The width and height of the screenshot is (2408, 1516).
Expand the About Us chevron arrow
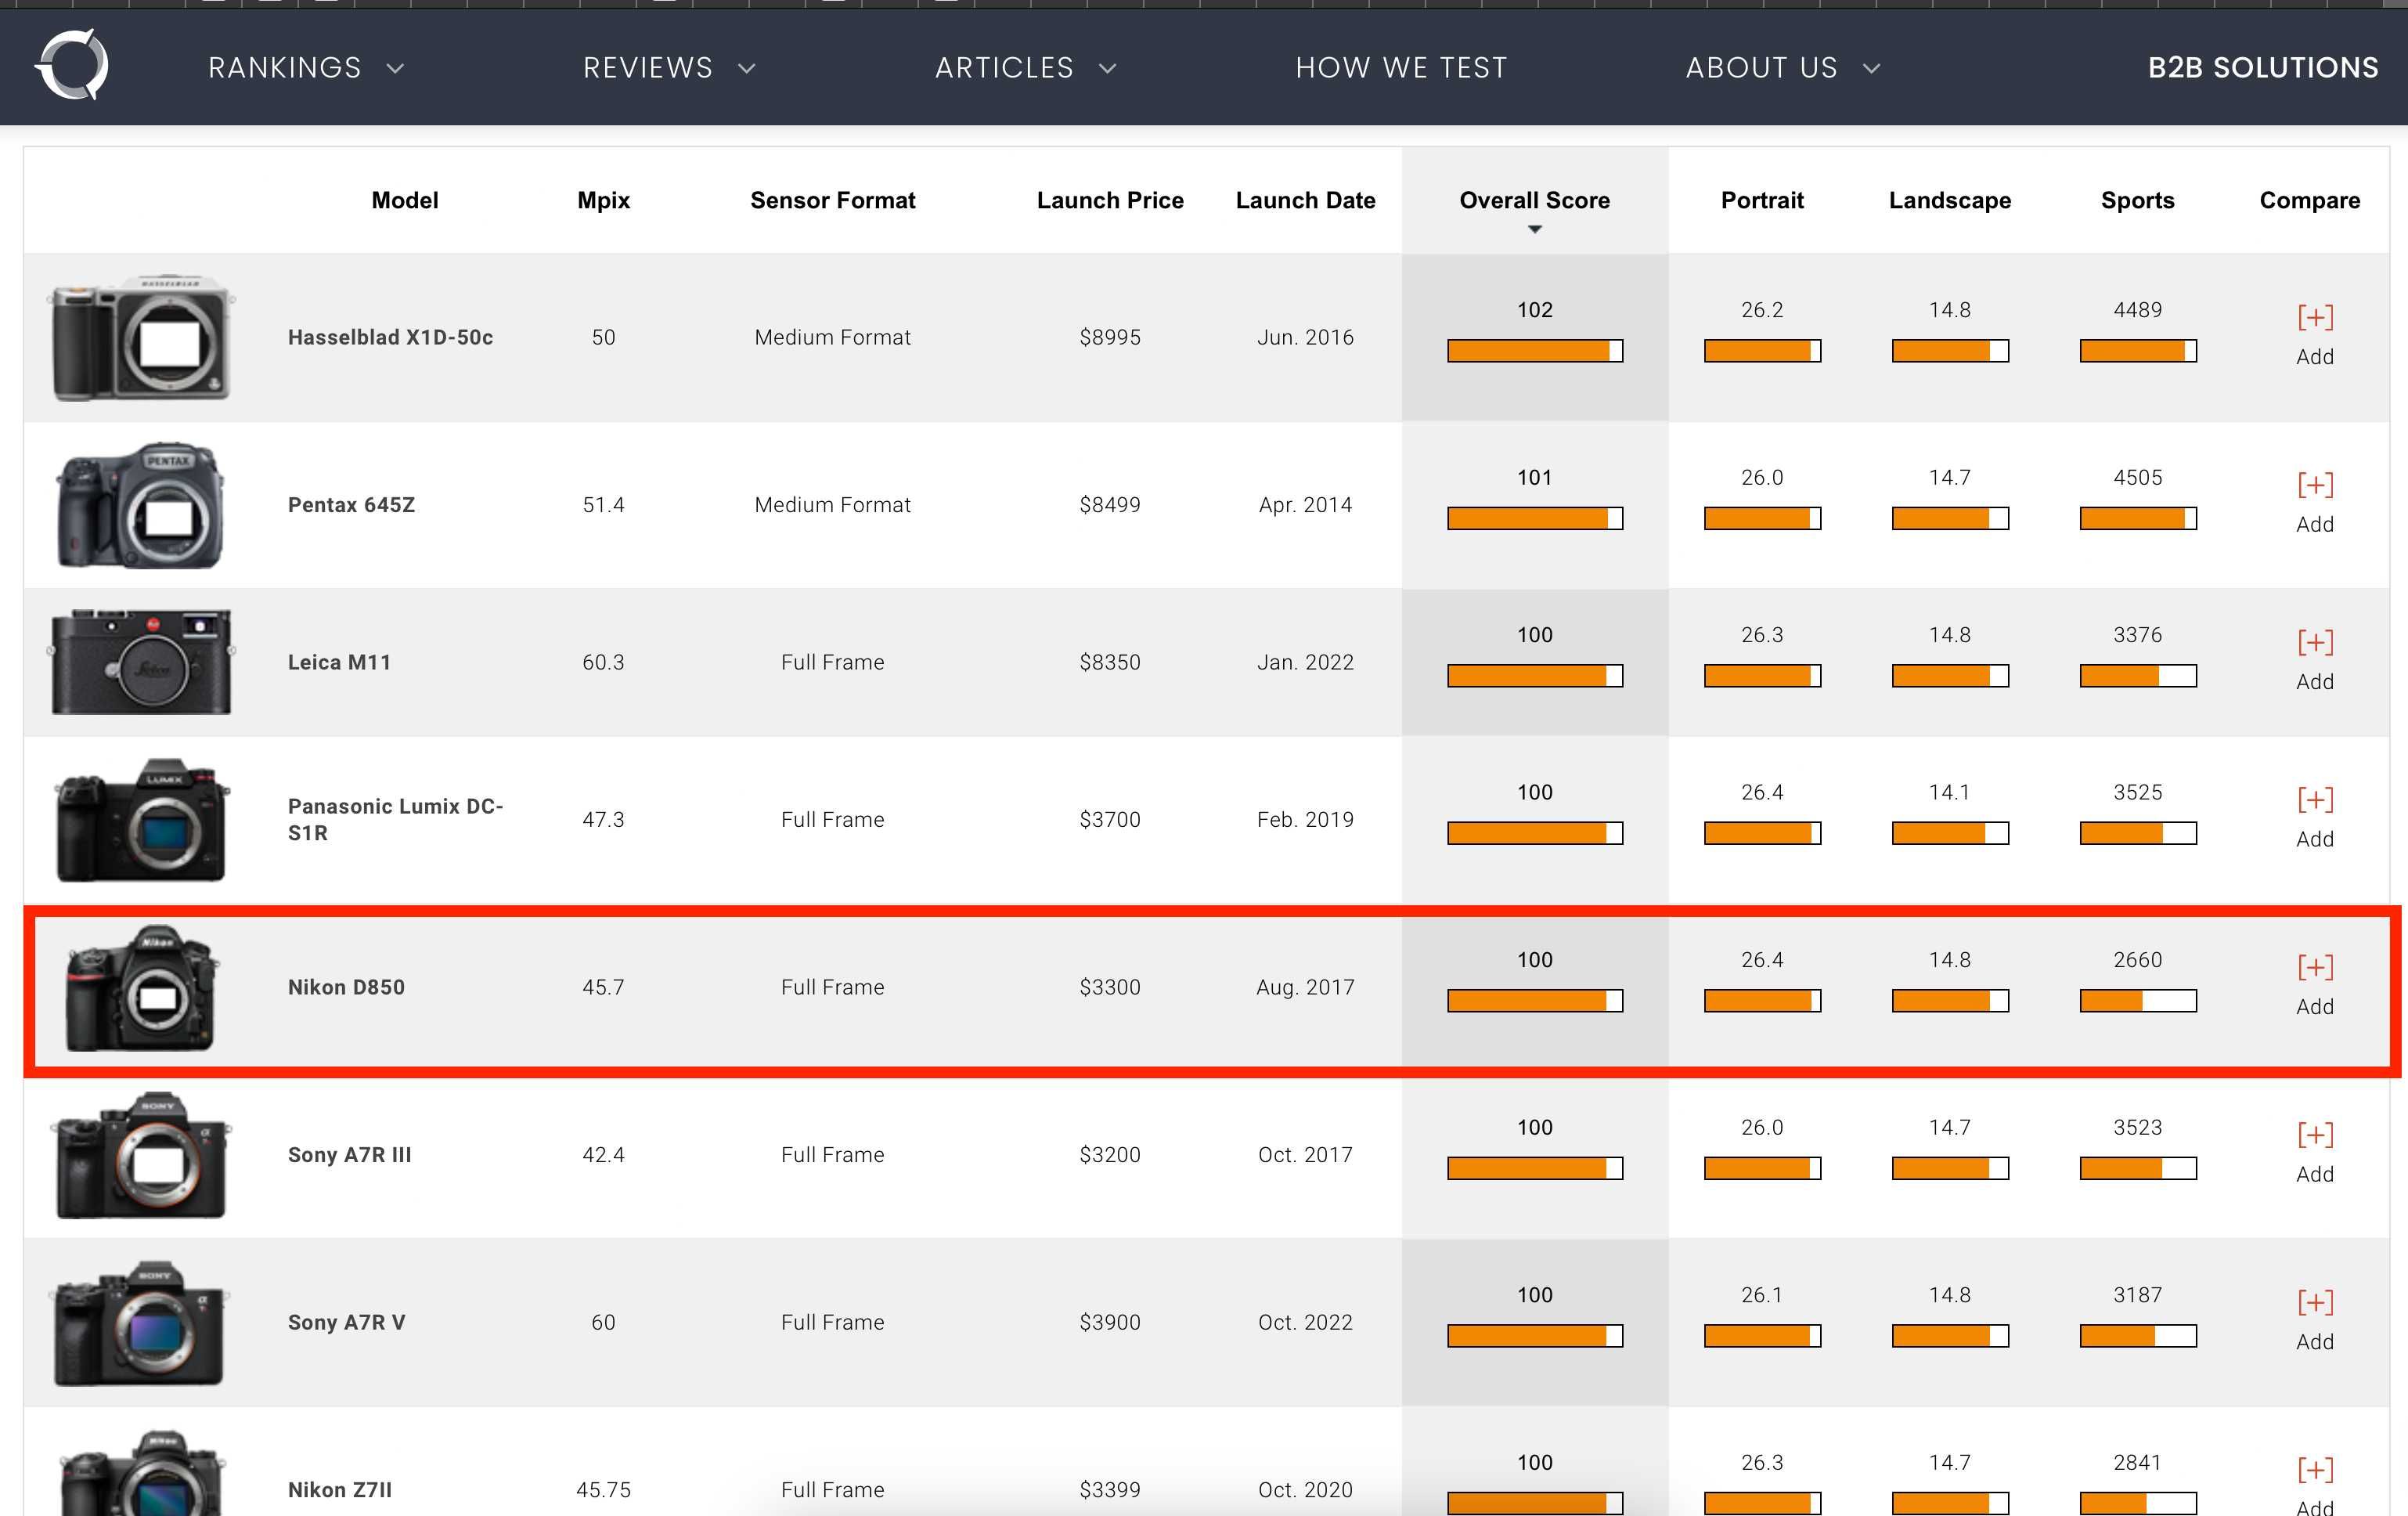[1871, 68]
